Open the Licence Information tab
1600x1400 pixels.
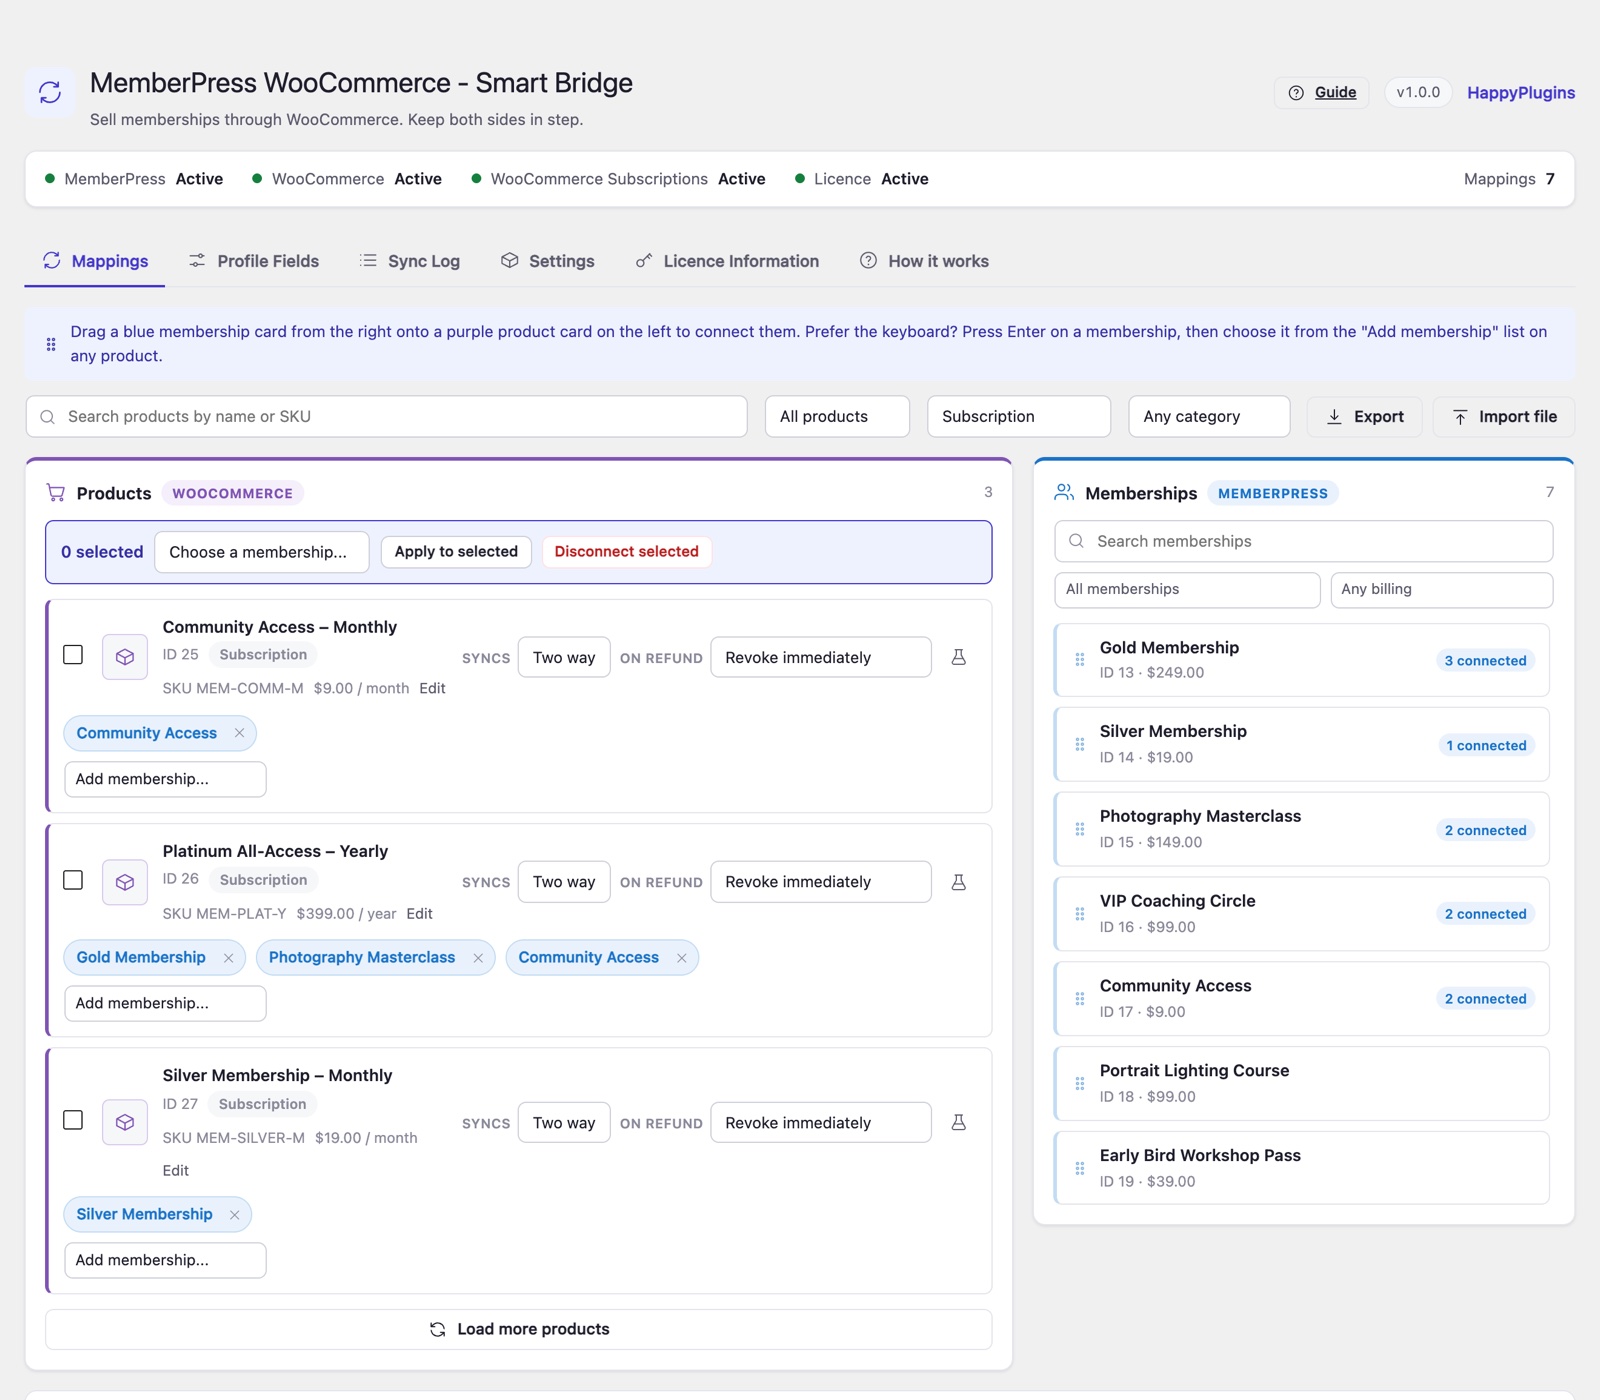tap(727, 261)
